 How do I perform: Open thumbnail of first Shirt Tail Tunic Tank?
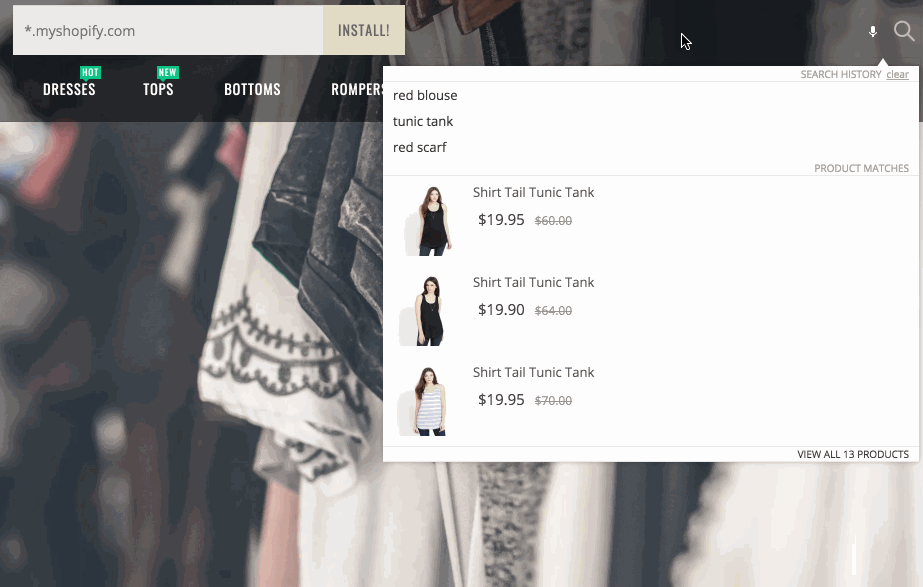[426, 221]
